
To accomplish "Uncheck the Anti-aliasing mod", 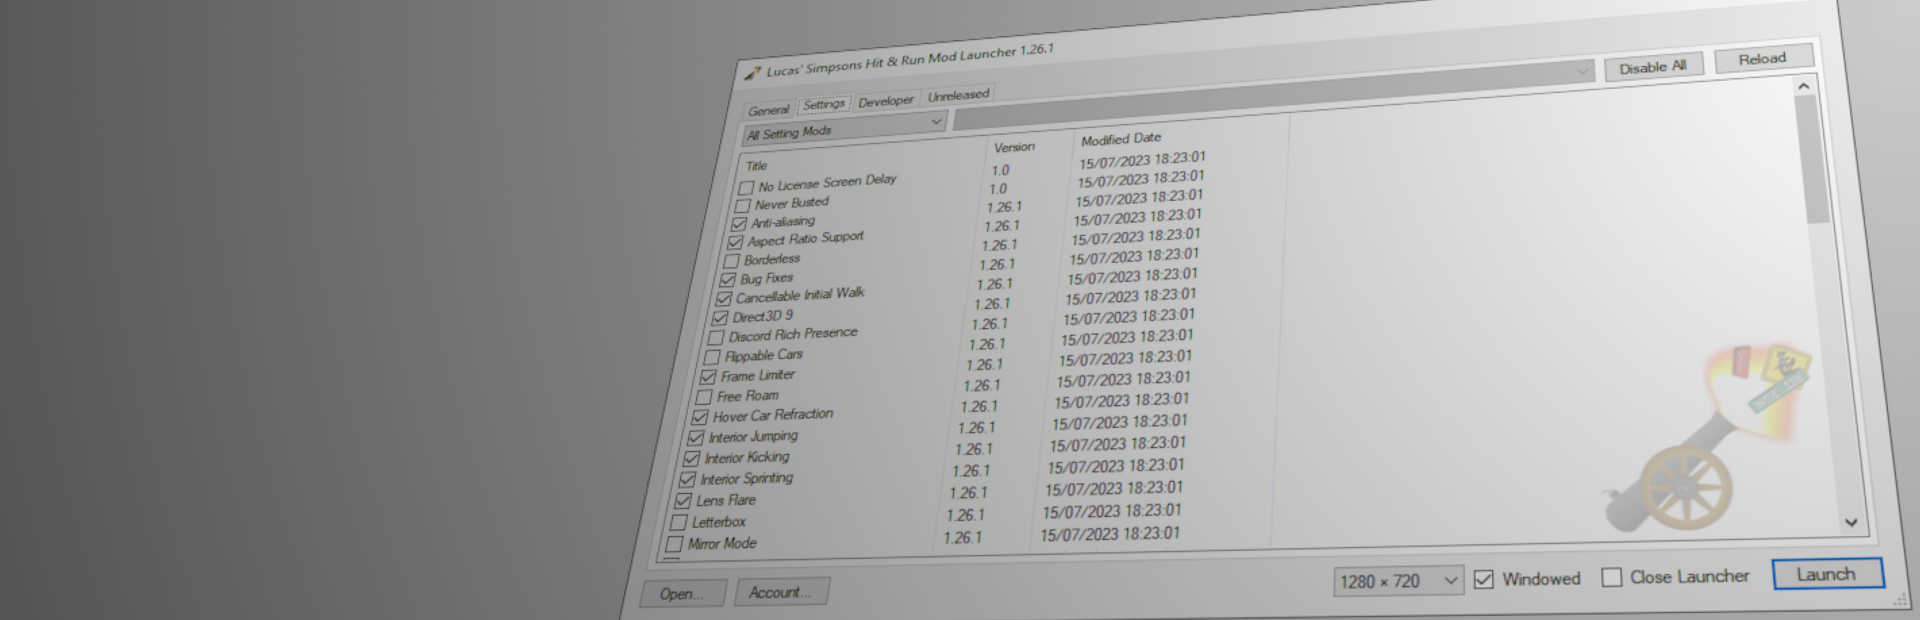I will (x=739, y=224).
